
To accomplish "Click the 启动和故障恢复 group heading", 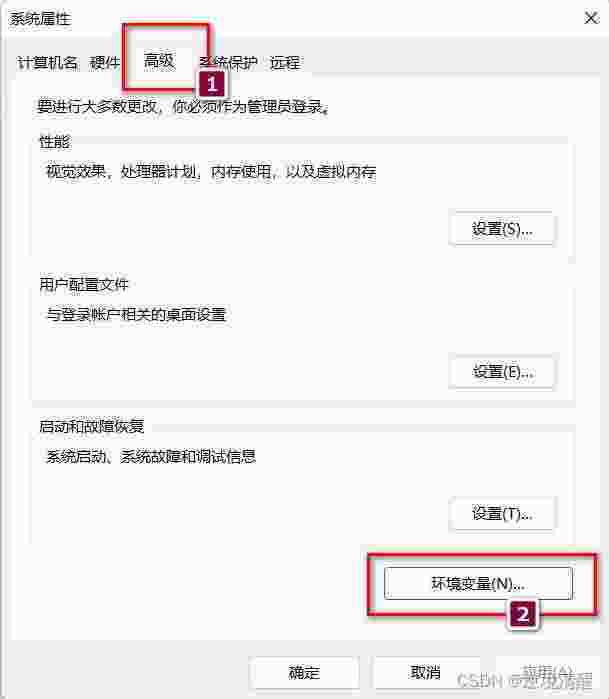I will (91, 427).
